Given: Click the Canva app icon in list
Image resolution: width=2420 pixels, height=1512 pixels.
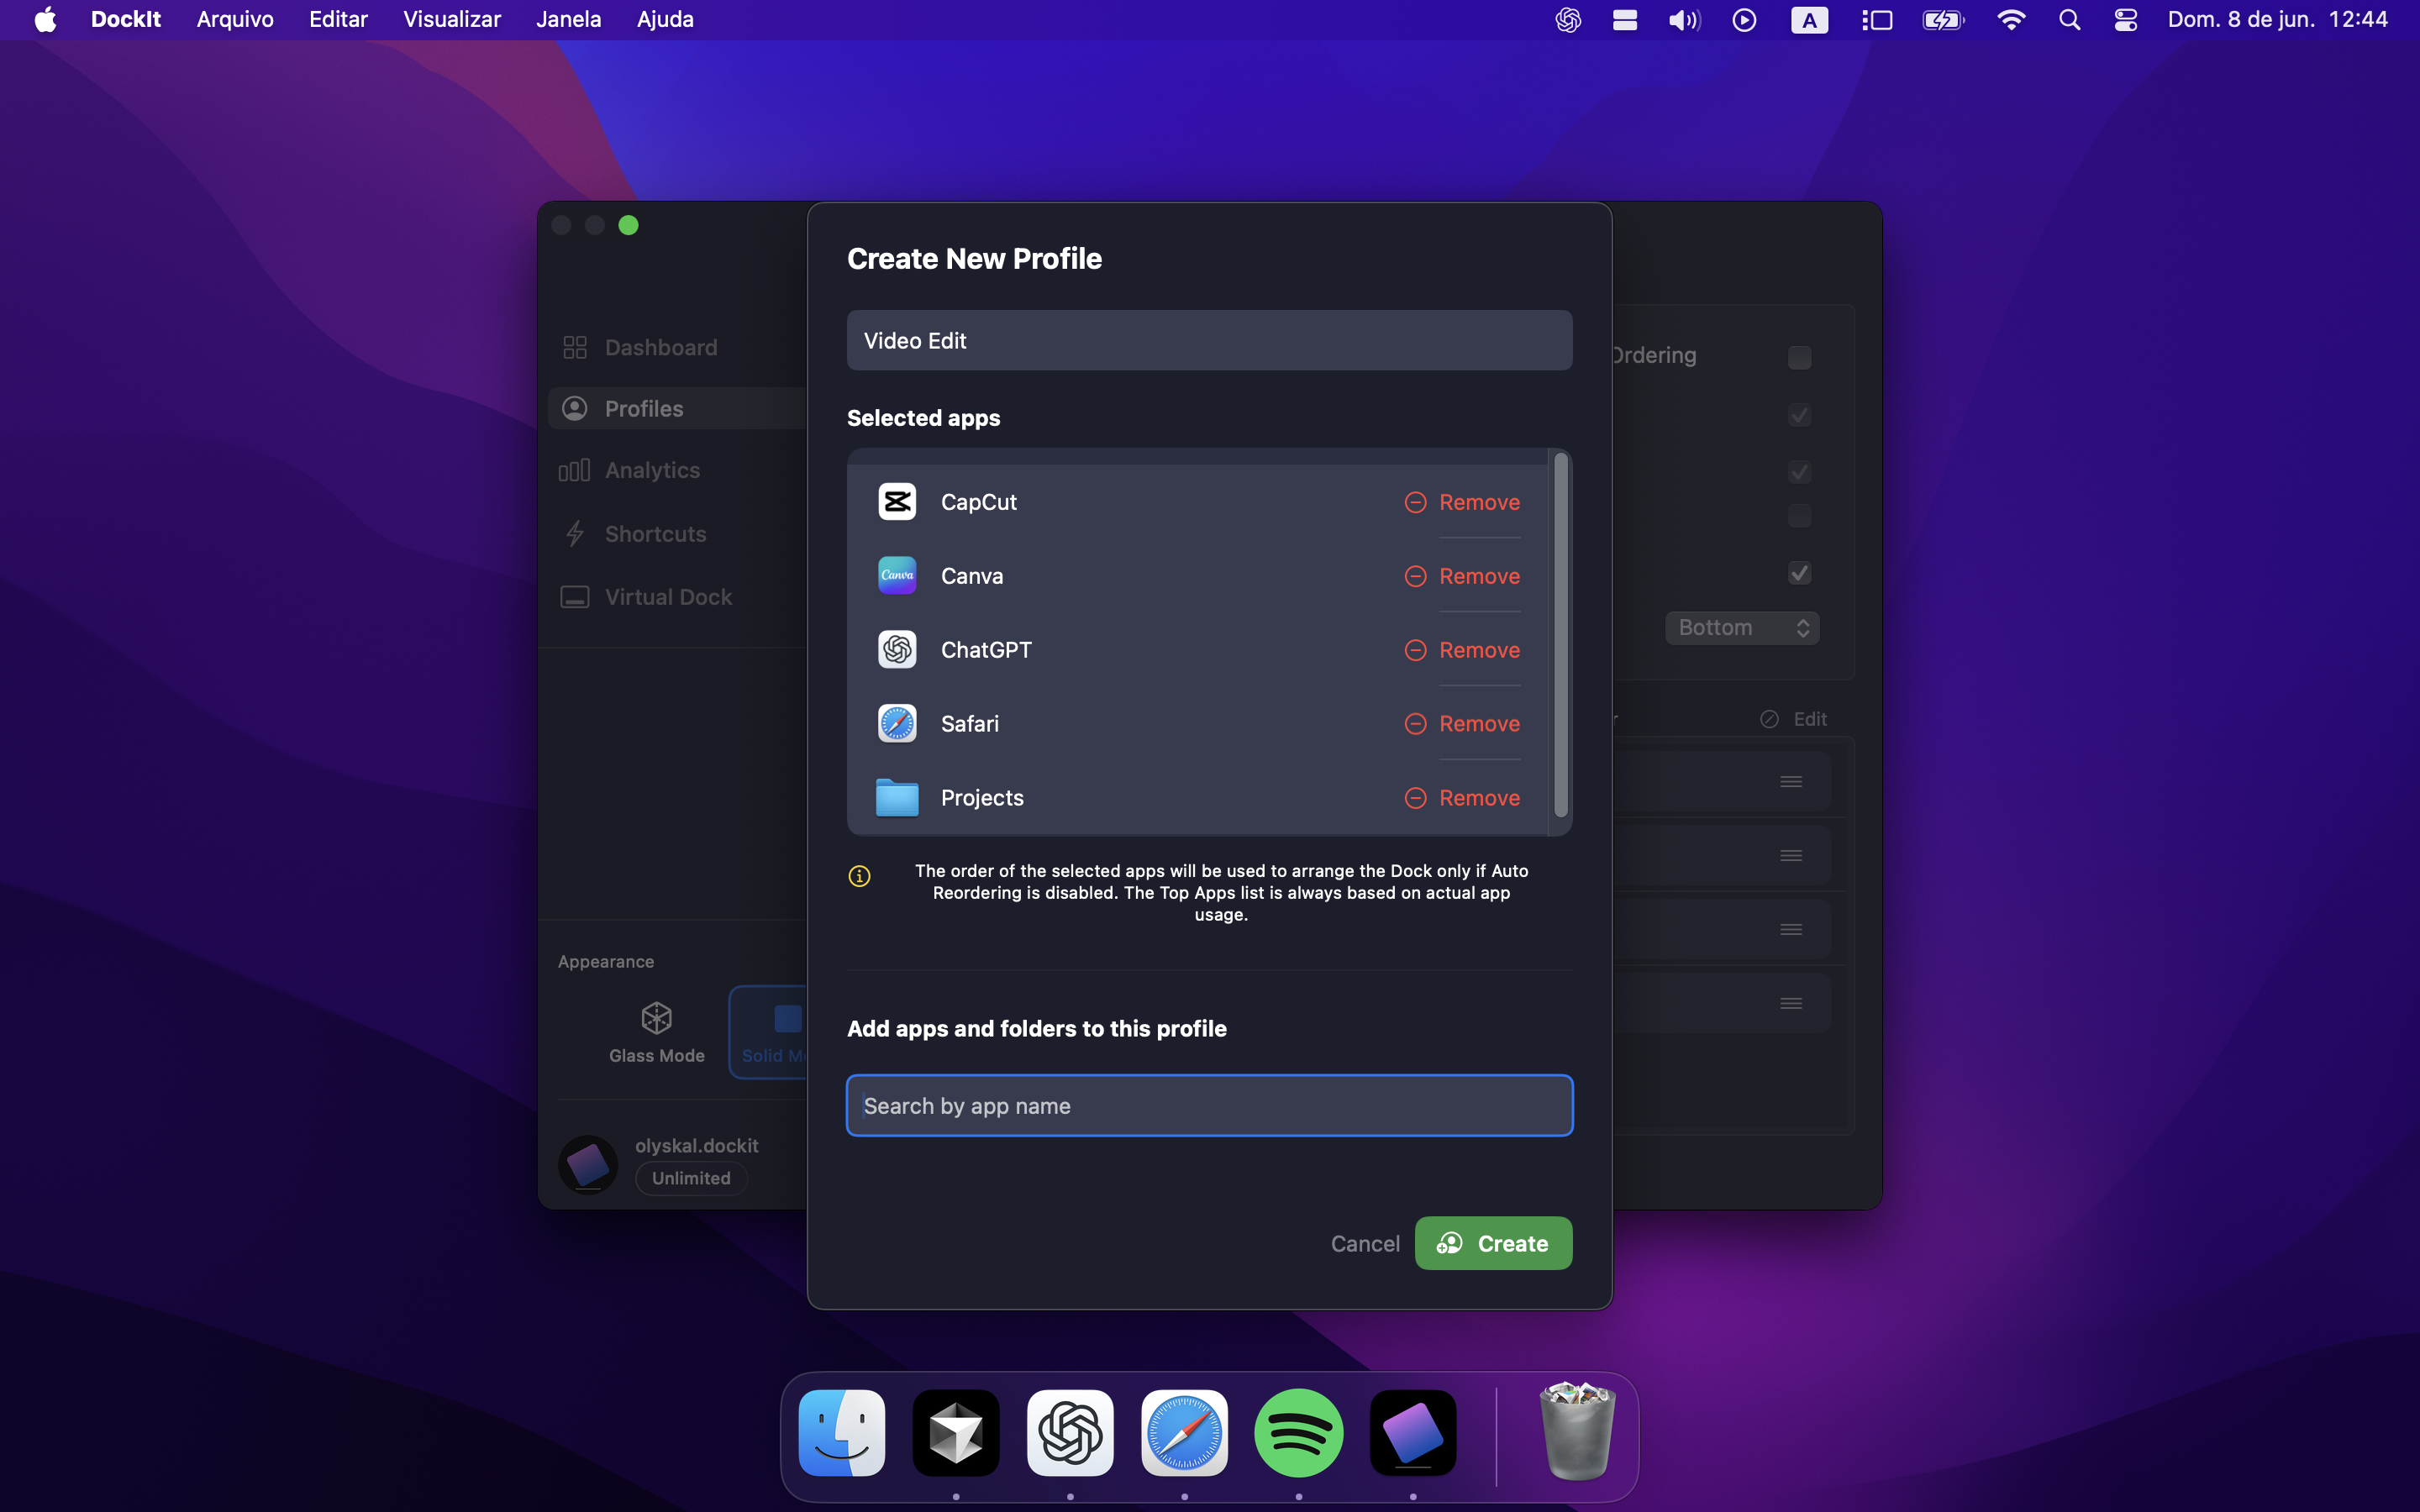Looking at the screenshot, I should [x=897, y=576].
